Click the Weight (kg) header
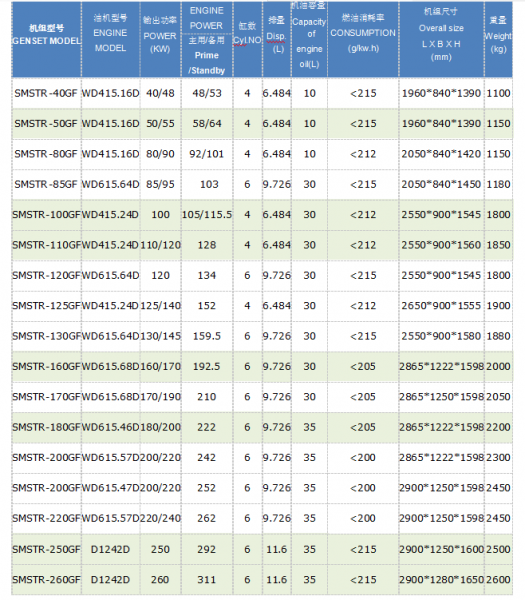 (498, 40)
